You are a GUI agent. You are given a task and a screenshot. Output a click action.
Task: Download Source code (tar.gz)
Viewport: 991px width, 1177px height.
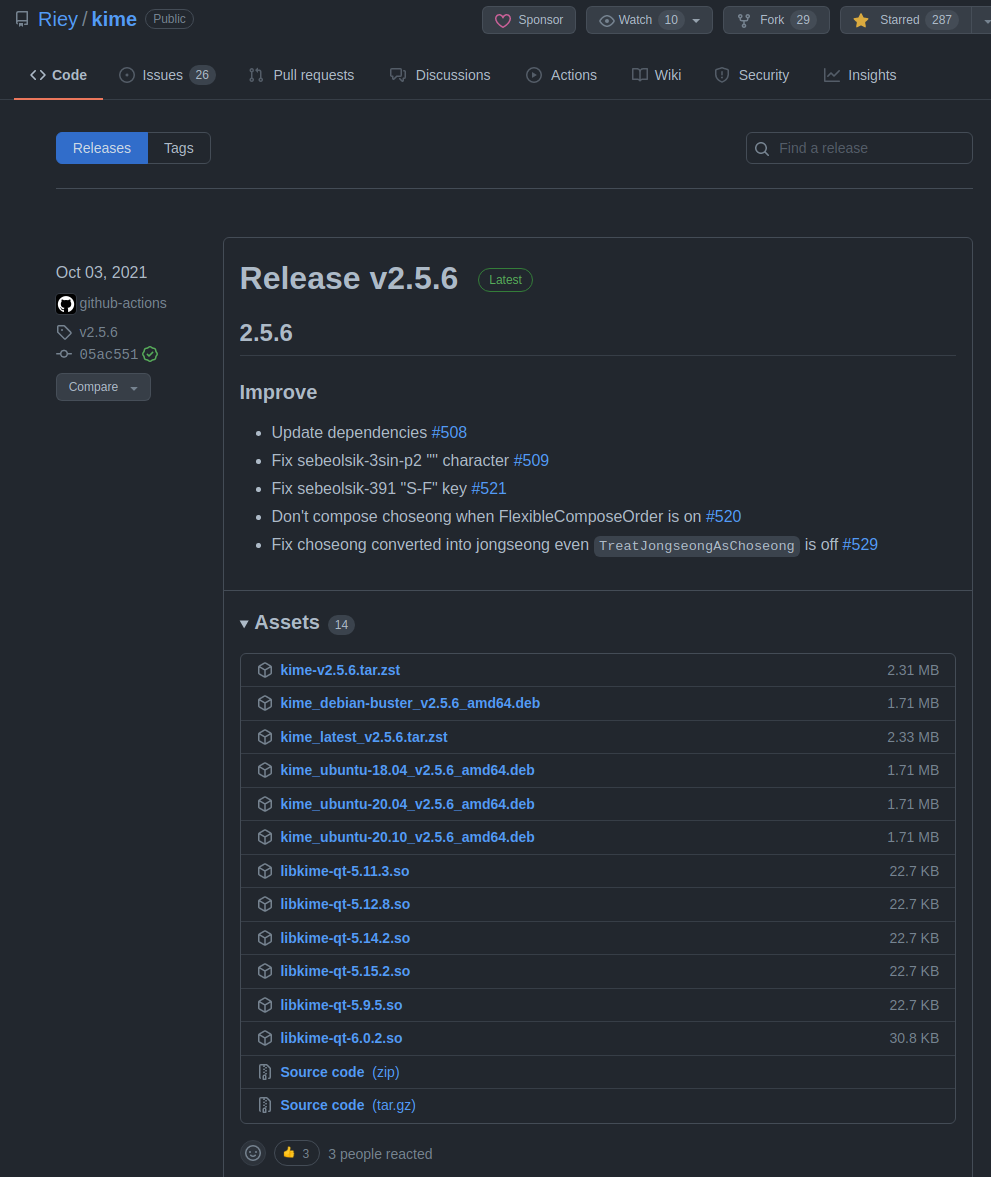348,1105
